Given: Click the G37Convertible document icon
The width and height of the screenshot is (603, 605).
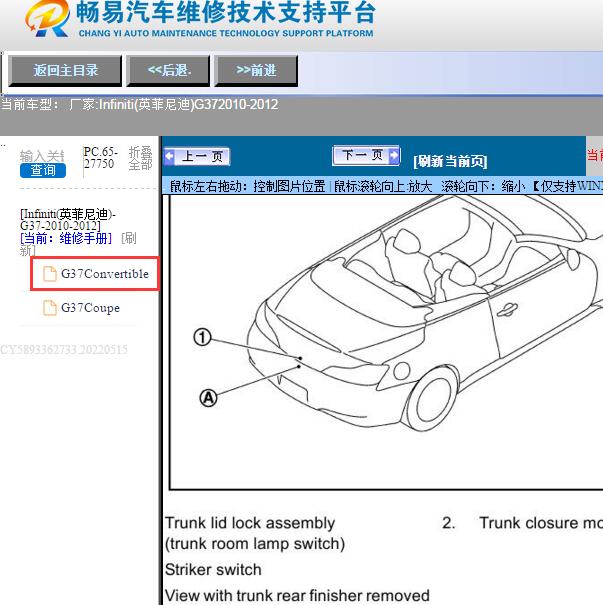Looking at the screenshot, I should tap(49, 274).
